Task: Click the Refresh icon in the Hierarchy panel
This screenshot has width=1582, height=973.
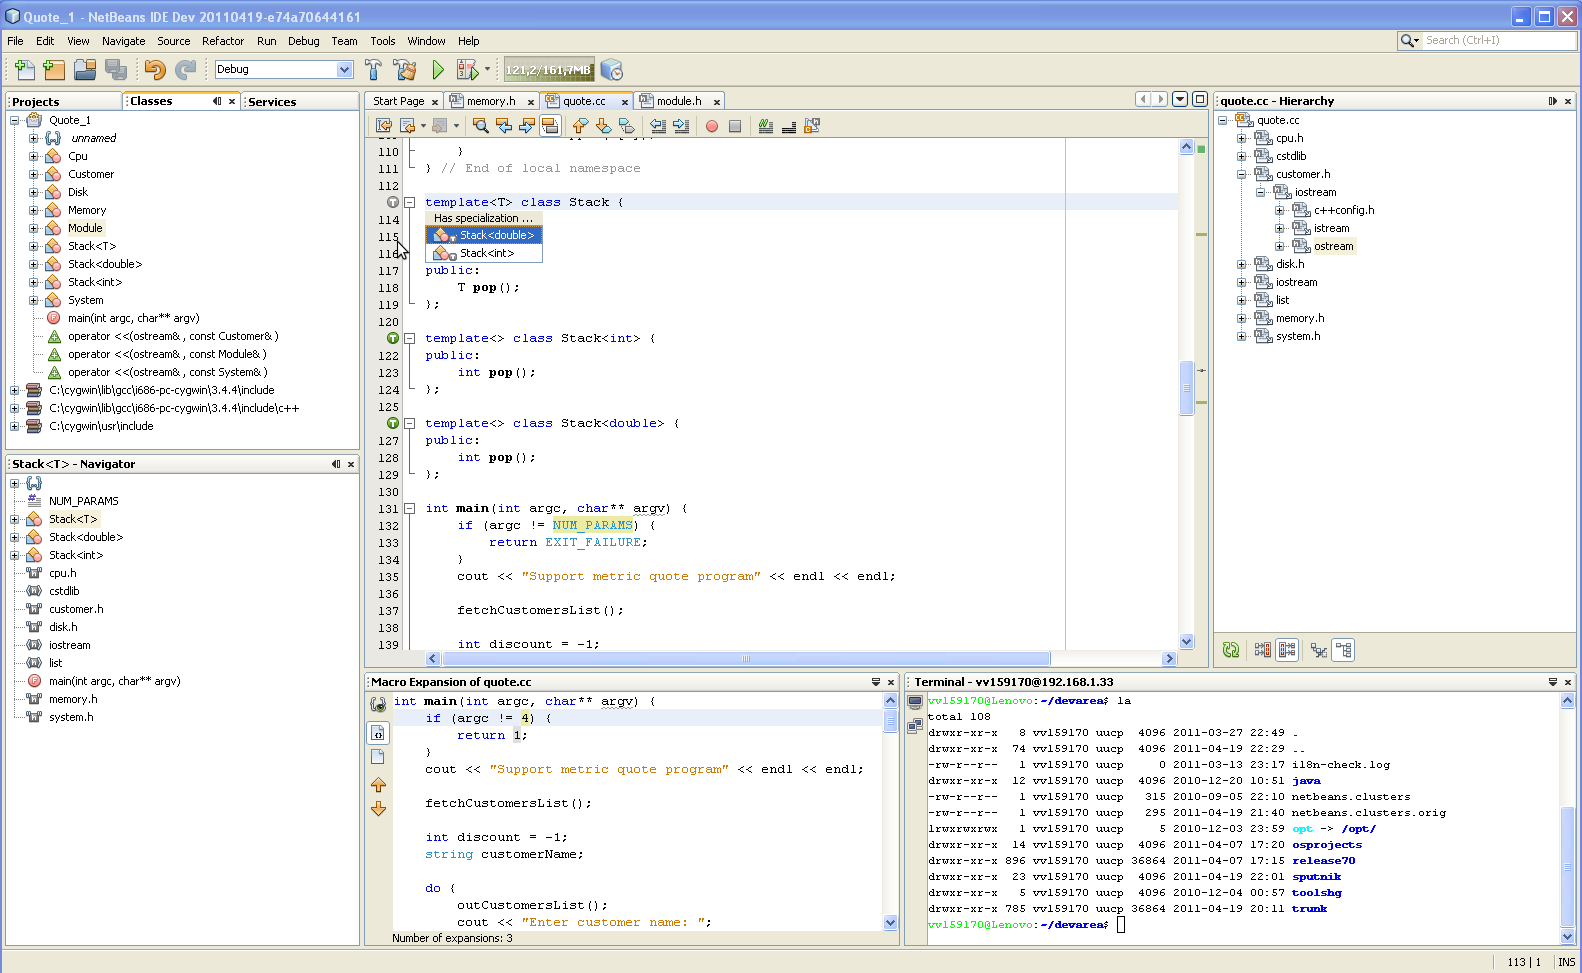Action: point(1231,650)
